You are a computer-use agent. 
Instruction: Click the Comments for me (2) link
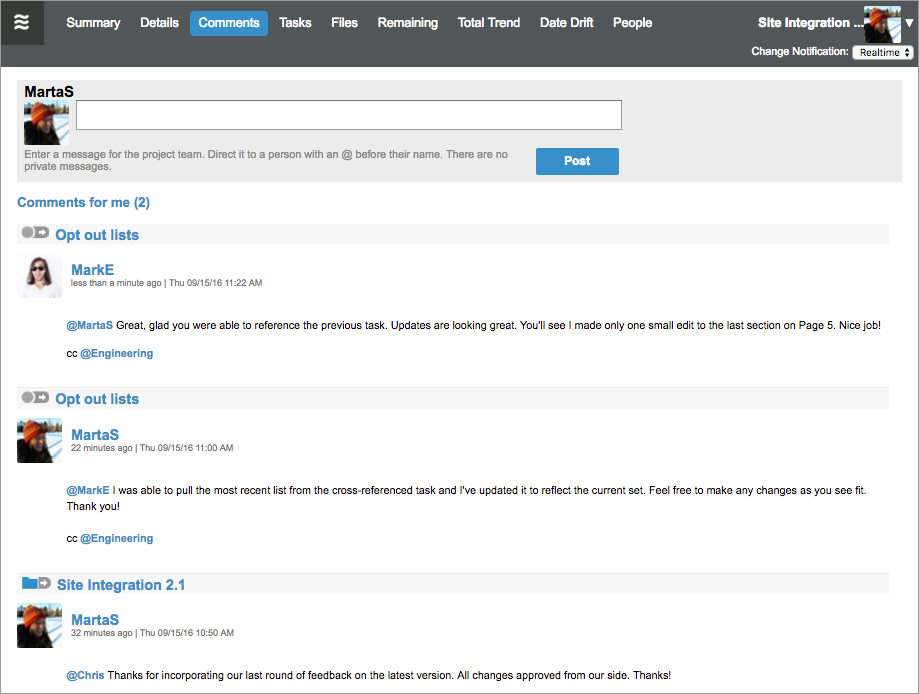[83, 202]
